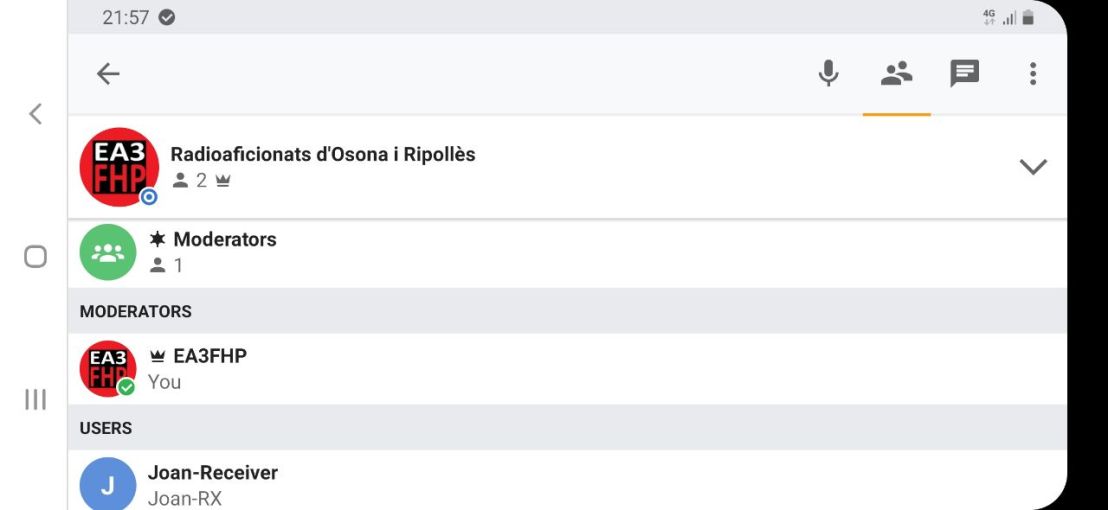The image size is (1108, 510).
Task: Open Android recent apps navigation button
Action: click(x=35, y=400)
